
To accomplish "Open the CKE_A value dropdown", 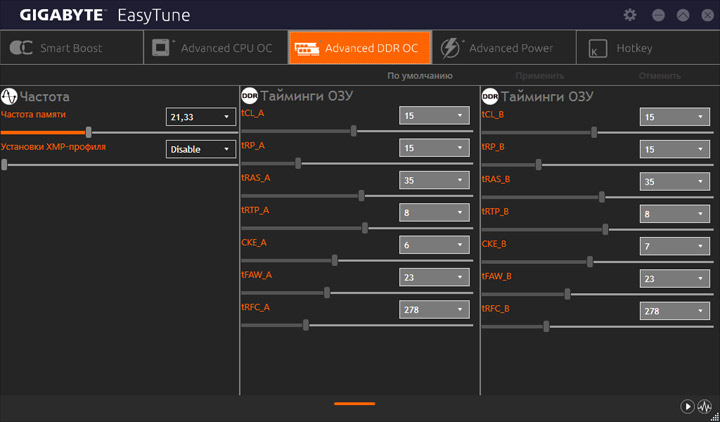I will coord(434,245).
